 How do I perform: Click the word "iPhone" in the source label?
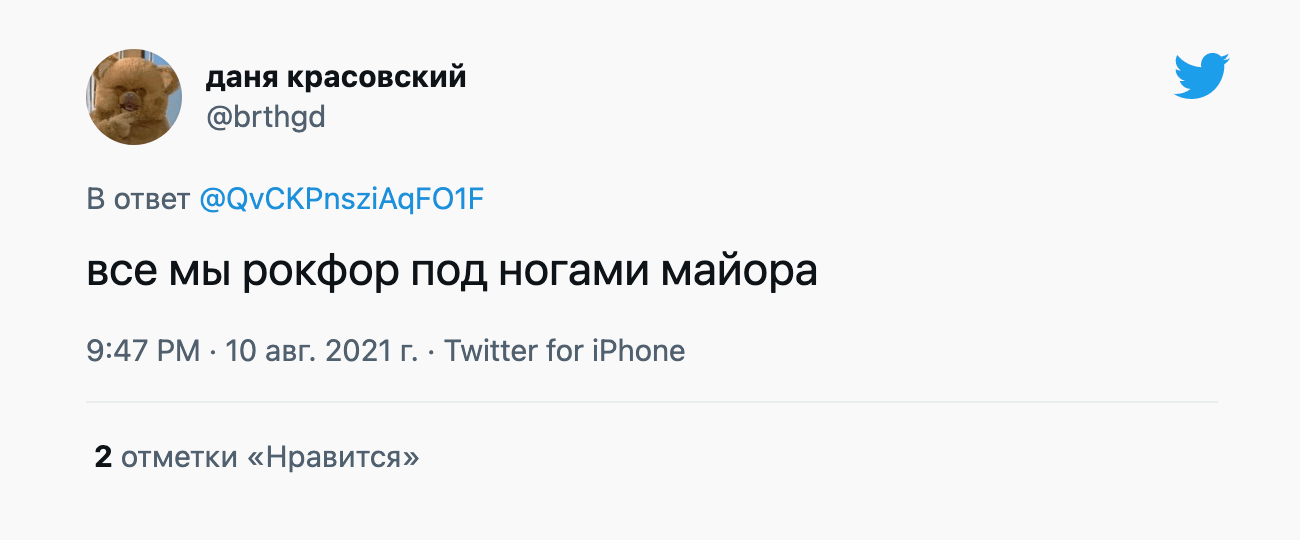[x=640, y=352]
